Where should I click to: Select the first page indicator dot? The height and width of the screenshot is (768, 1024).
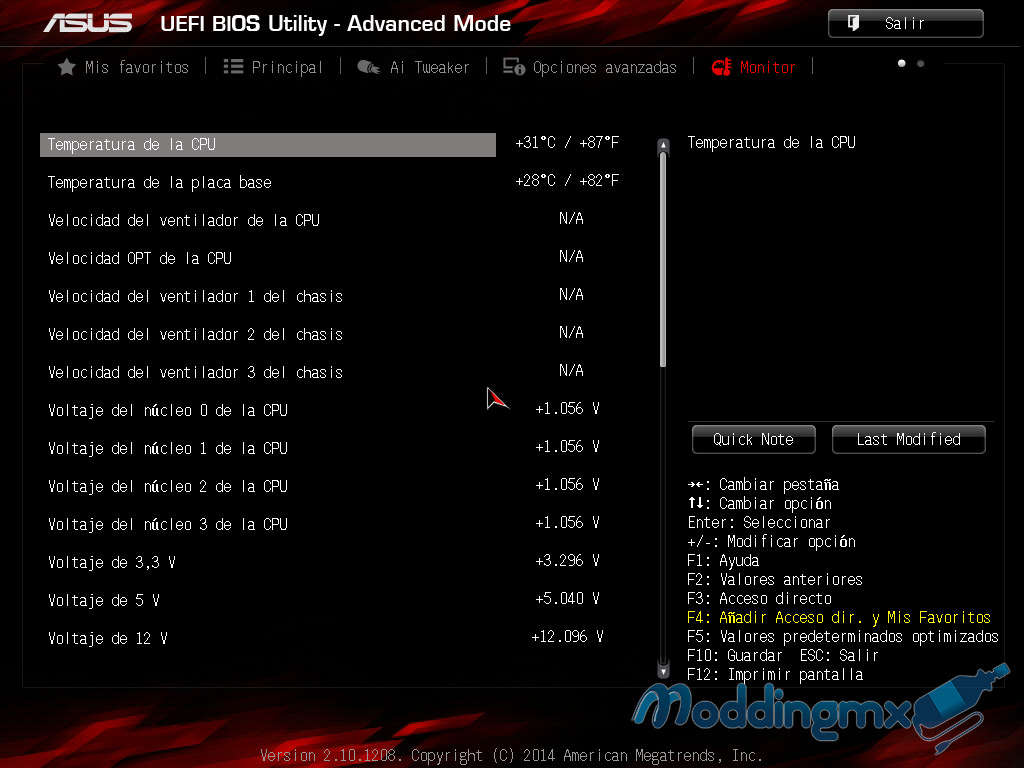[902, 63]
